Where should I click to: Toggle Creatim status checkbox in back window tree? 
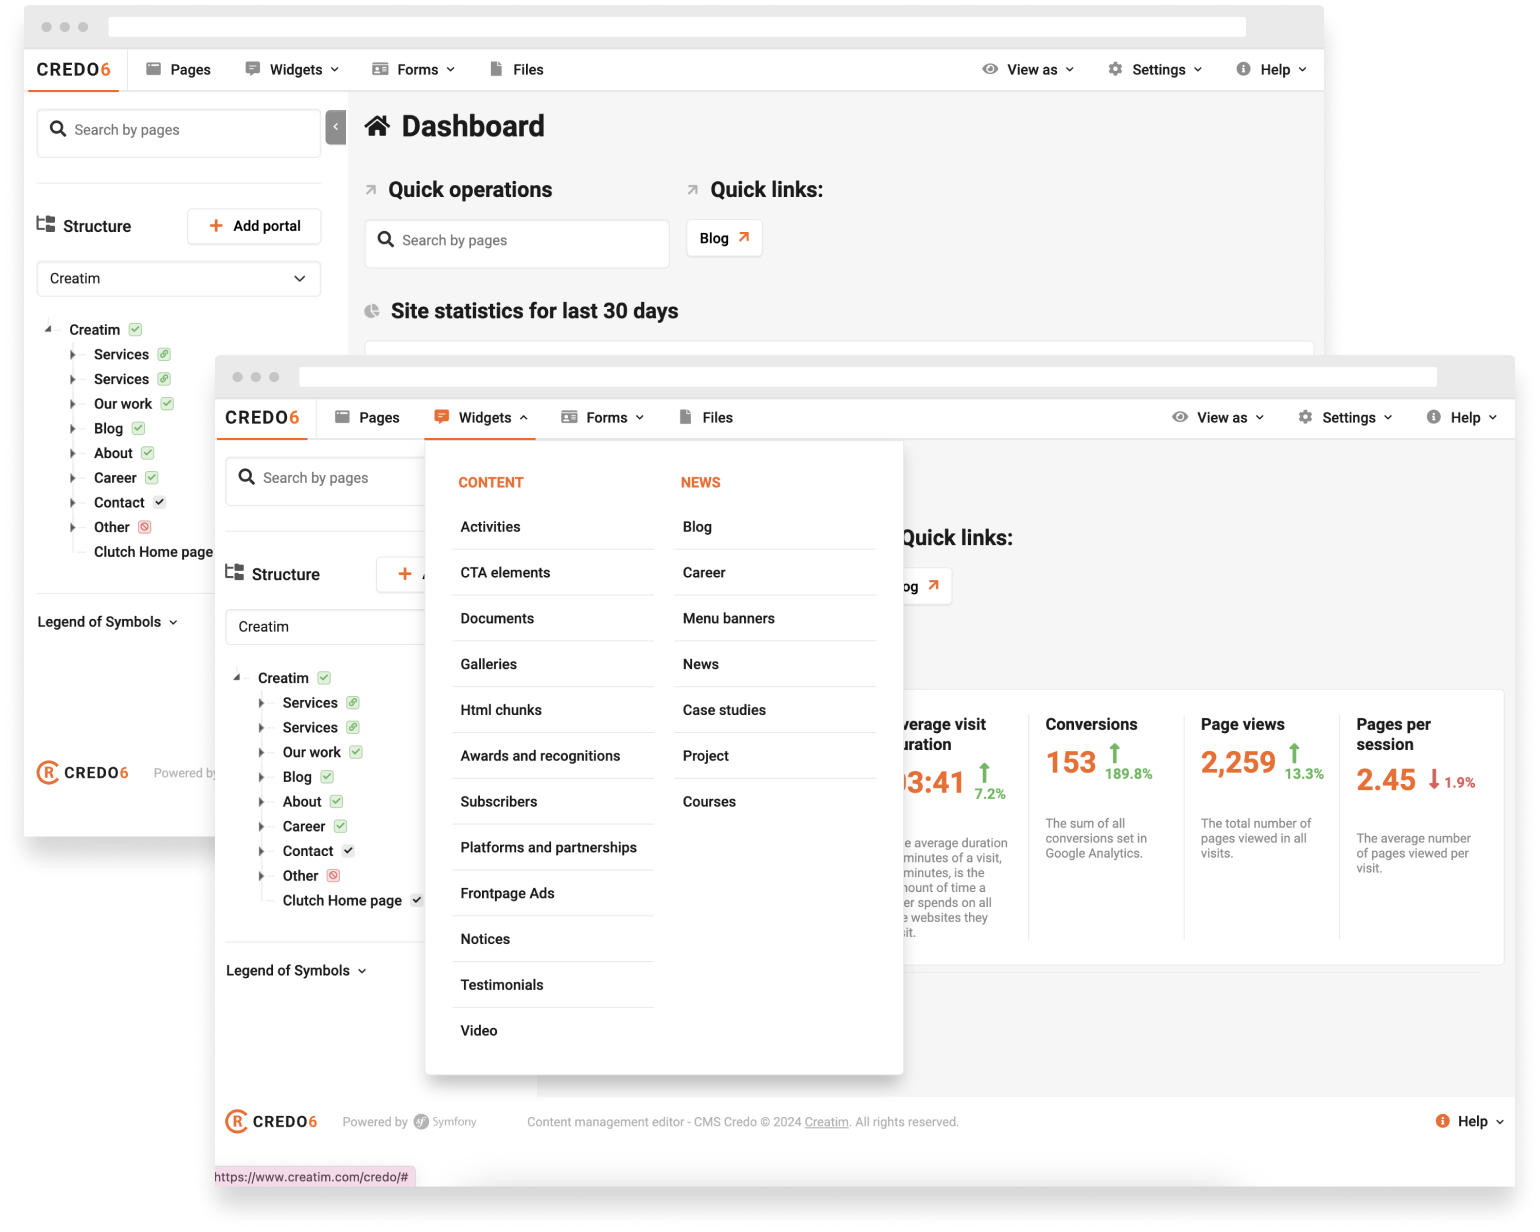coord(135,329)
